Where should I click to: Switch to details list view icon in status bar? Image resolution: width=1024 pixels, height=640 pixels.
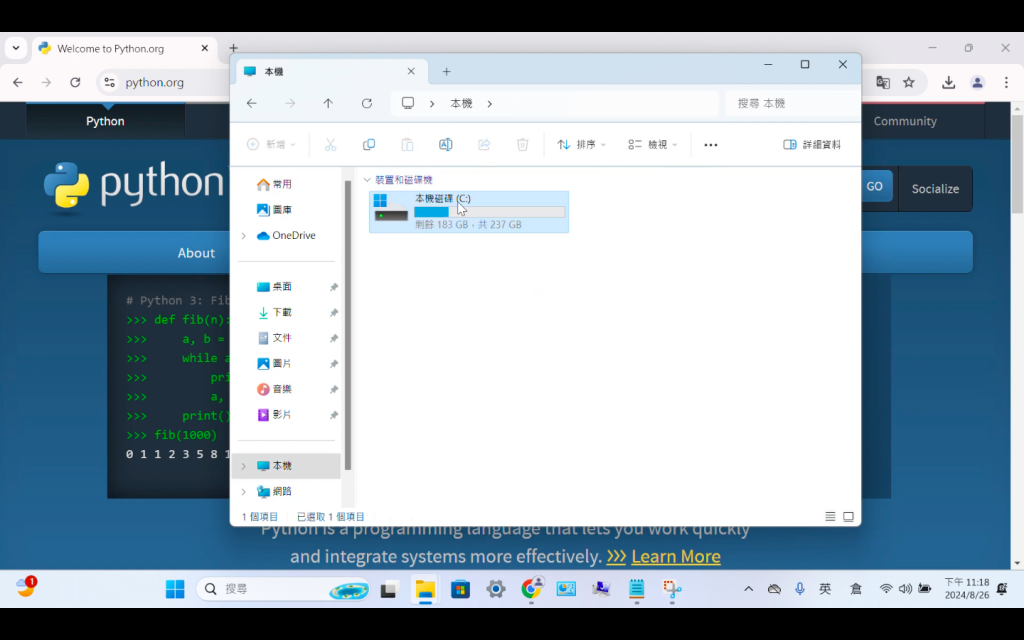[x=830, y=517]
